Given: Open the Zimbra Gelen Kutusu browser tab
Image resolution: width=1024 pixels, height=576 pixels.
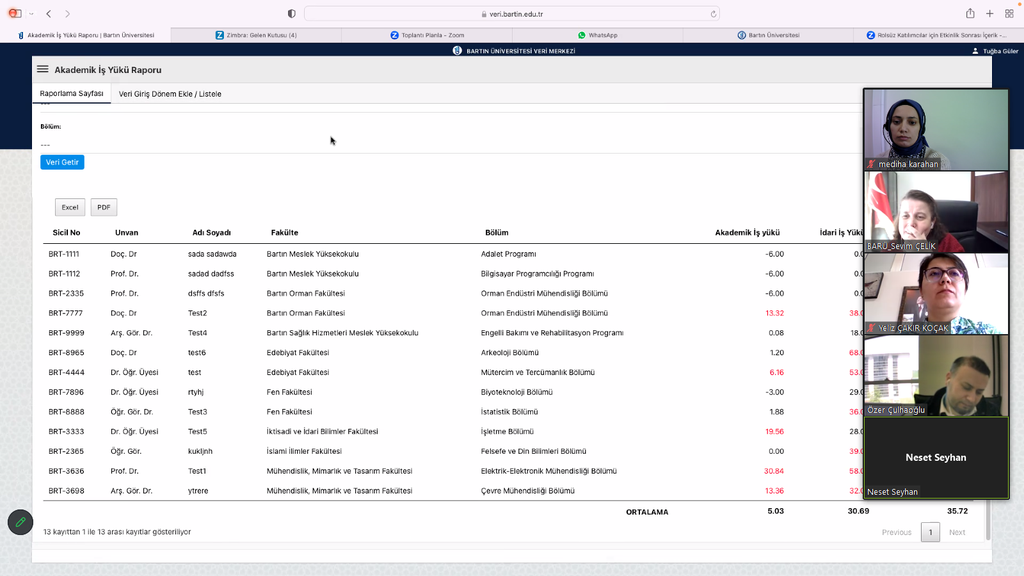Looking at the screenshot, I should (256, 35).
